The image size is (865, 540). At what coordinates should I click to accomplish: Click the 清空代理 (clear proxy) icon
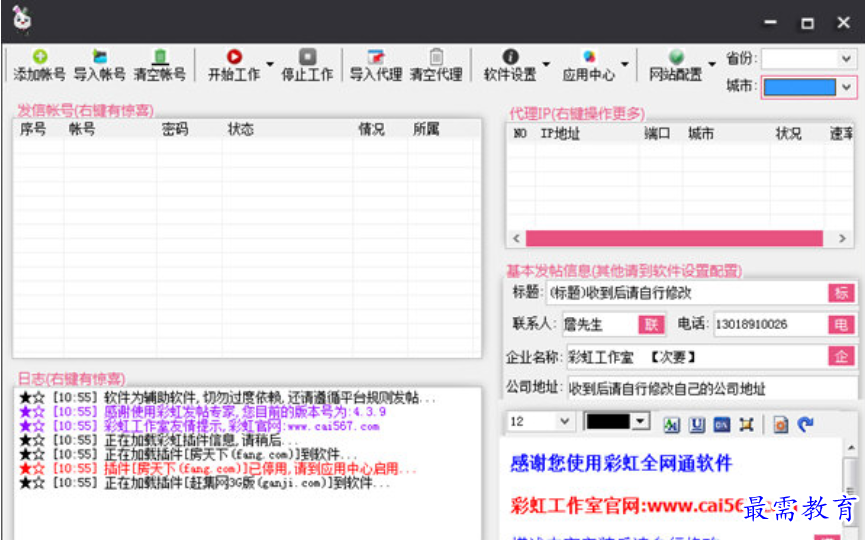[436, 58]
